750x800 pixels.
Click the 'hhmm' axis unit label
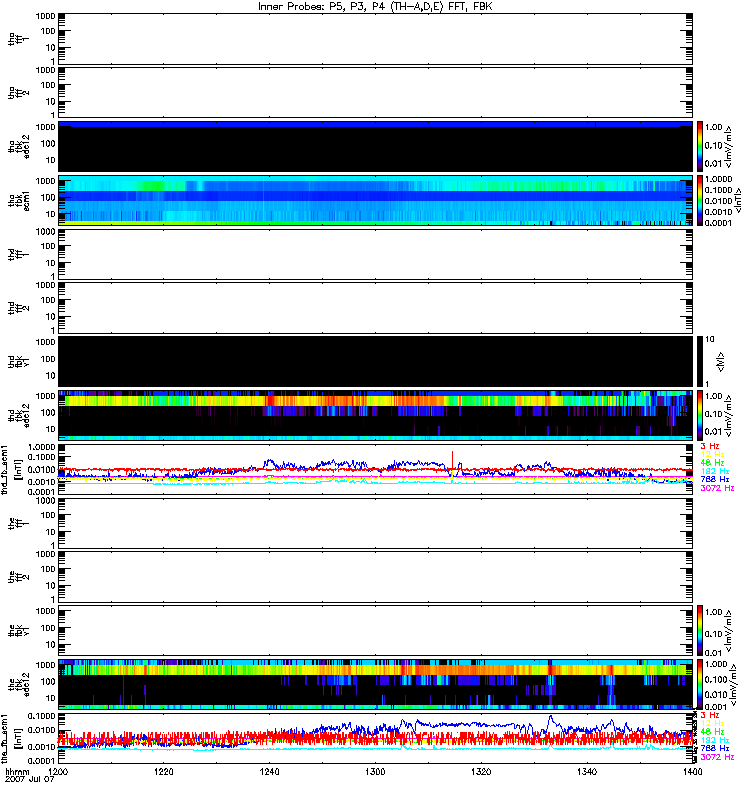pyautogui.click(x=17, y=772)
